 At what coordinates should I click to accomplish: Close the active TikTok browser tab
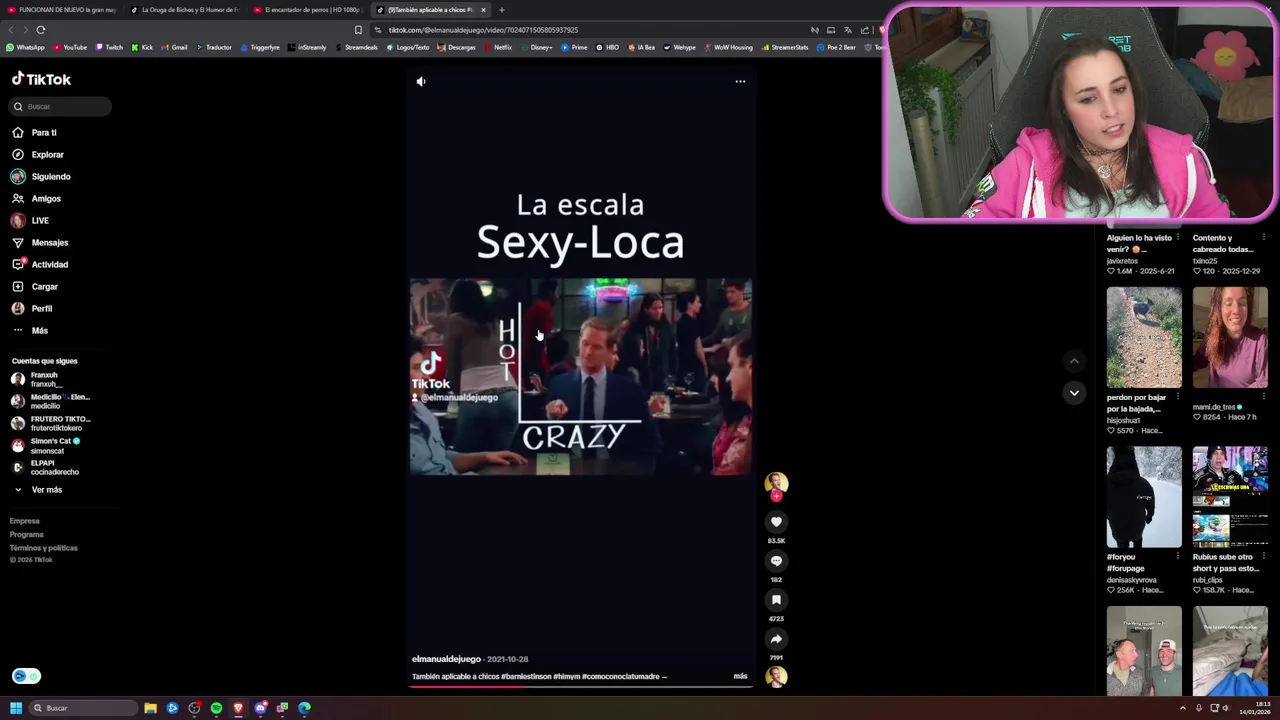[x=483, y=10]
